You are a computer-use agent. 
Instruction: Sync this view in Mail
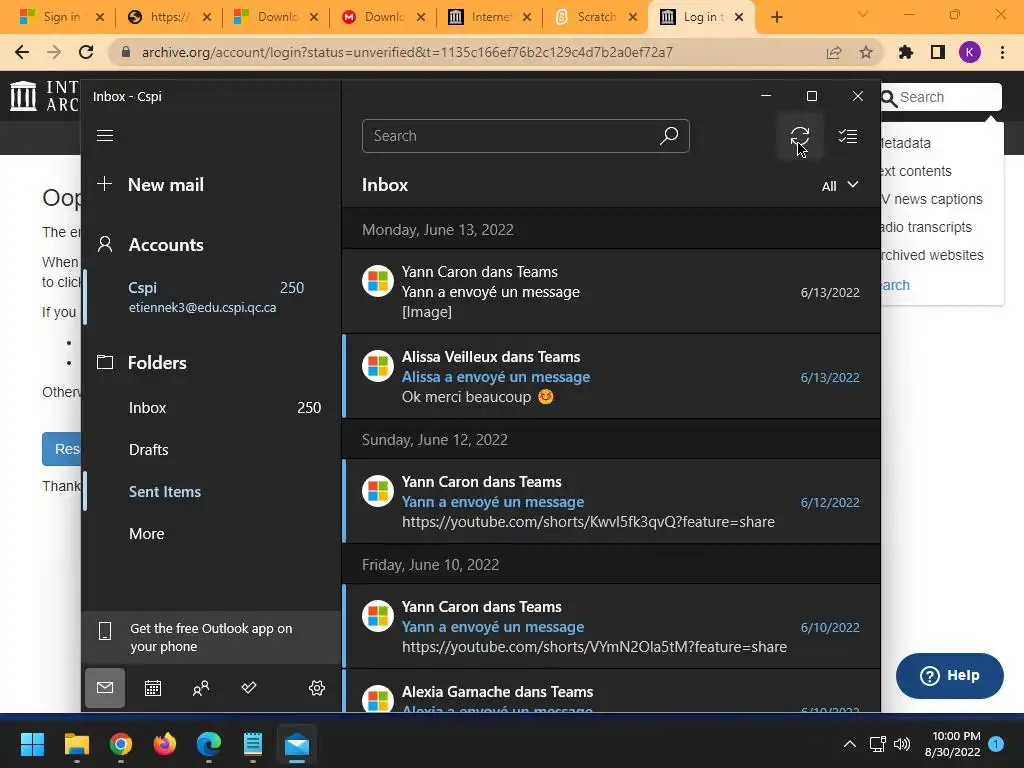(799, 136)
